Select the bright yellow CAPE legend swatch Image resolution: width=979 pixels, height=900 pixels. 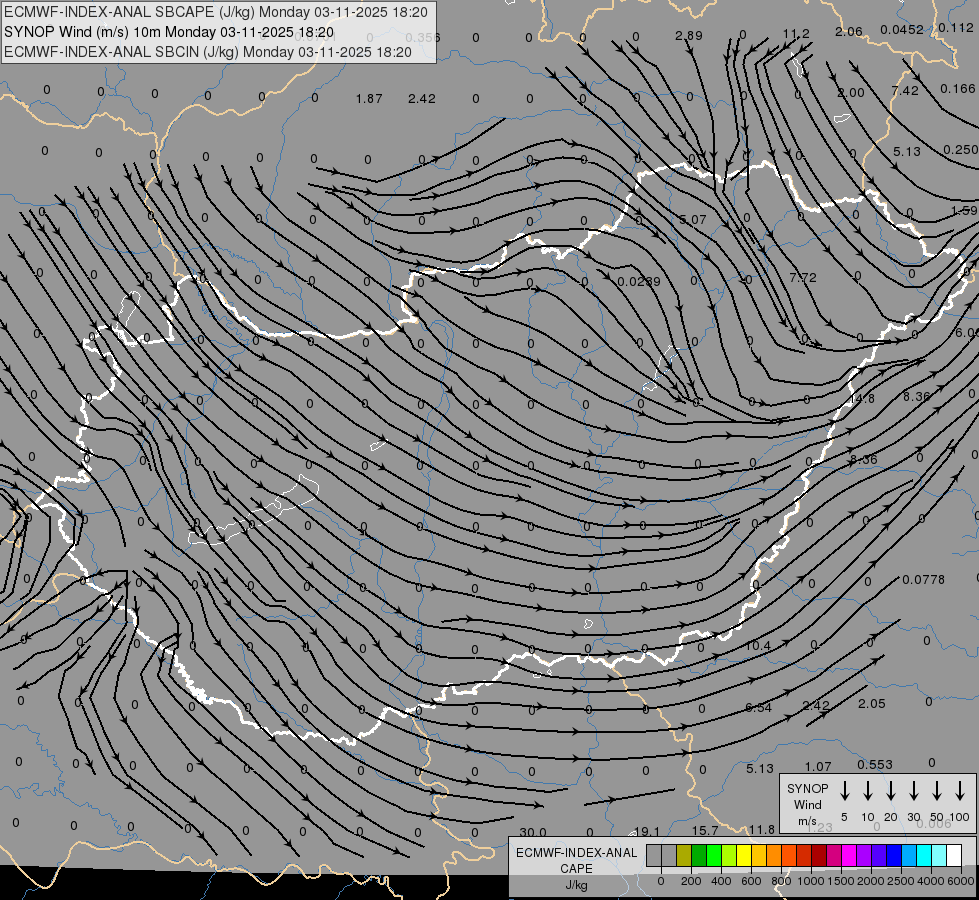[744, 856]
